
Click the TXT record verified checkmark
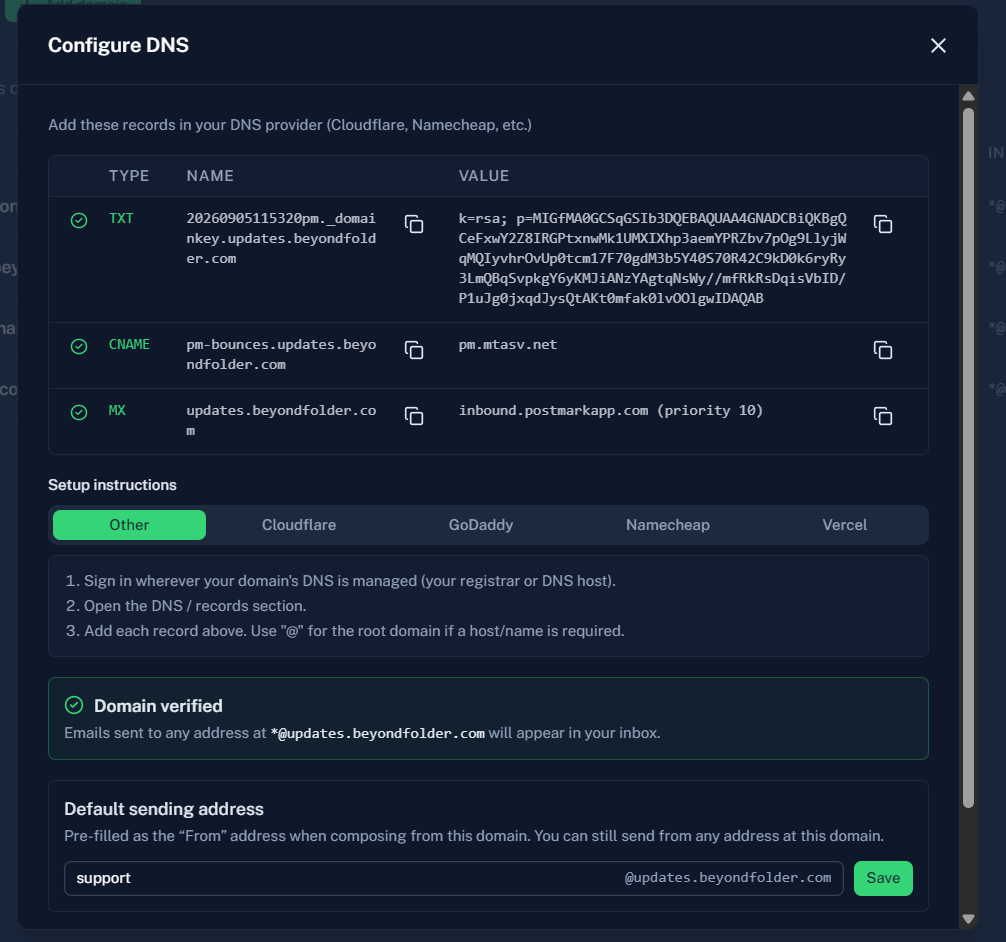79,220
